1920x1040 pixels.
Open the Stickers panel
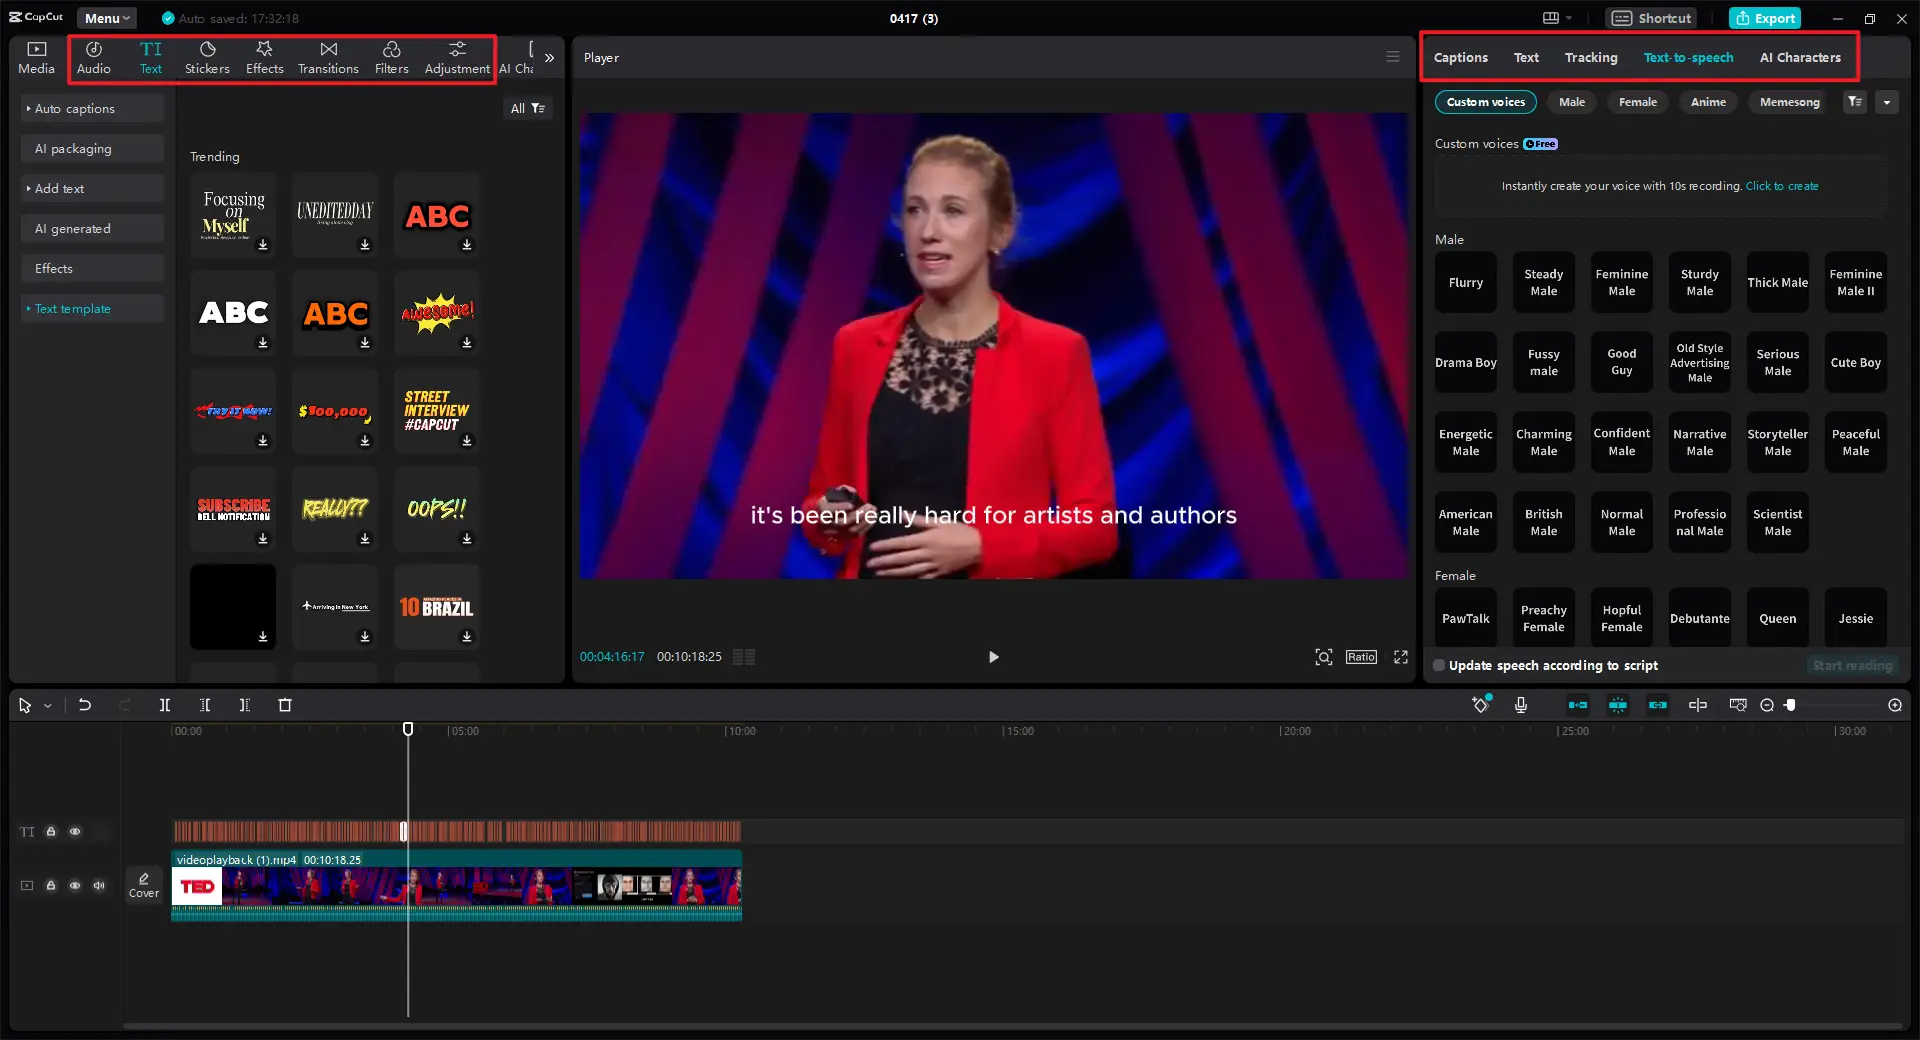click(207, 58)
